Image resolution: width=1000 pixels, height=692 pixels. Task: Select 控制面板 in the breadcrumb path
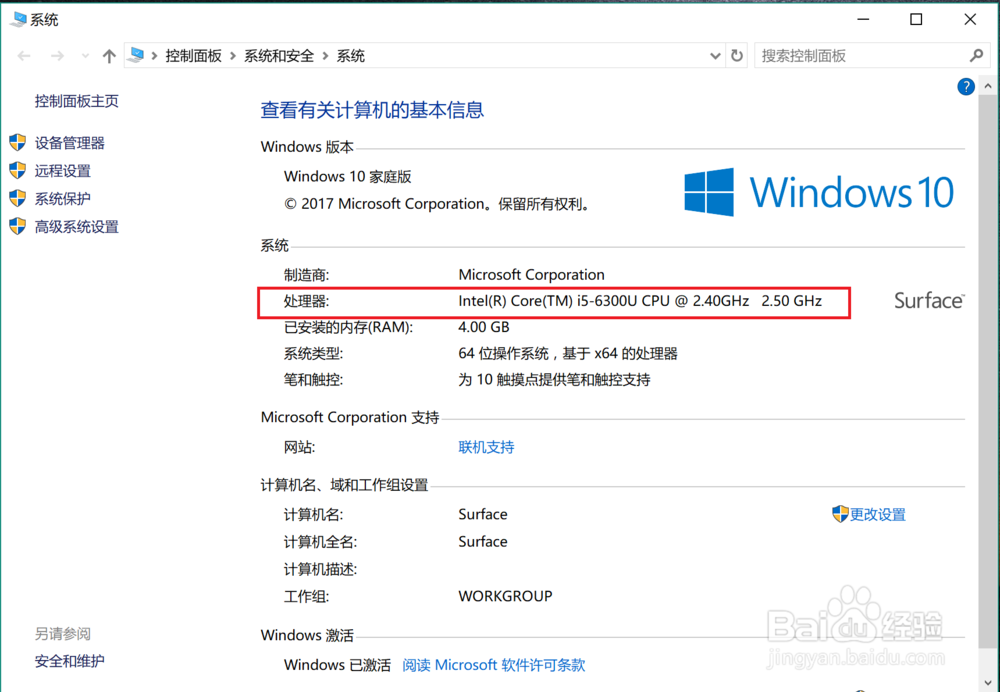pos(193,56)
